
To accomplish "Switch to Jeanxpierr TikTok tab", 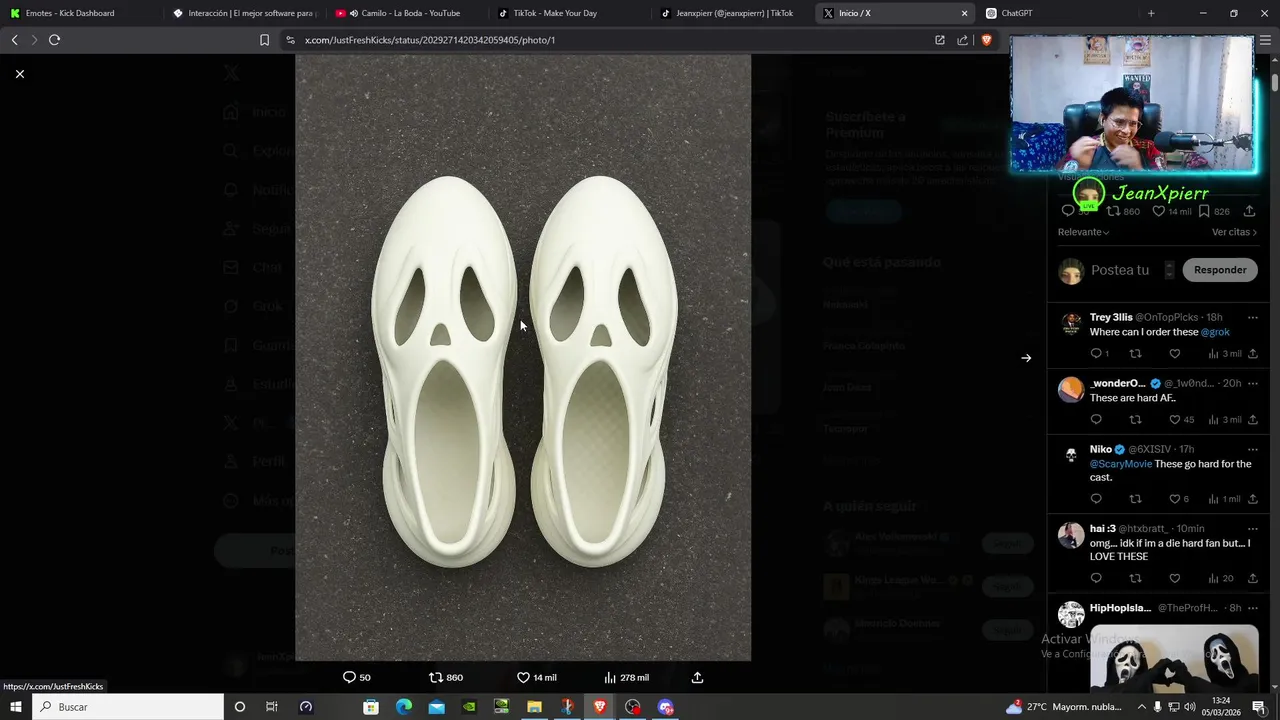I will click(x=732, y=13).
